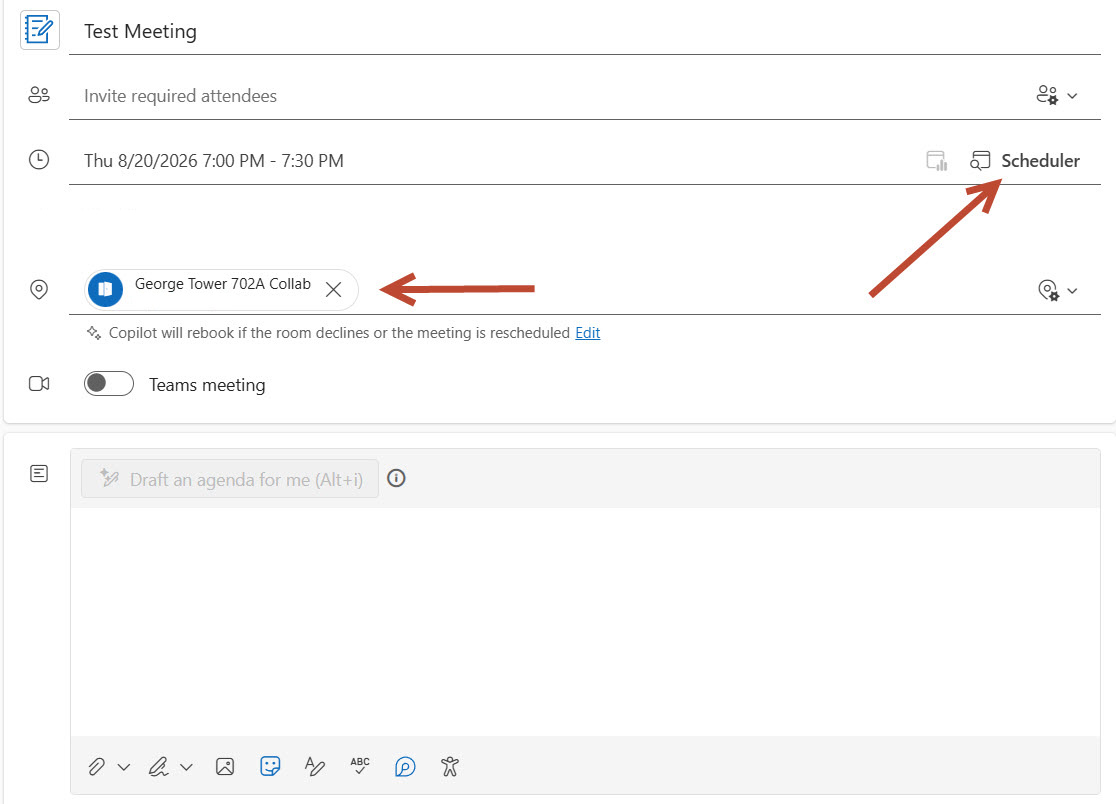Remove George Tower 702A Collab with X

tap(333, 290)
